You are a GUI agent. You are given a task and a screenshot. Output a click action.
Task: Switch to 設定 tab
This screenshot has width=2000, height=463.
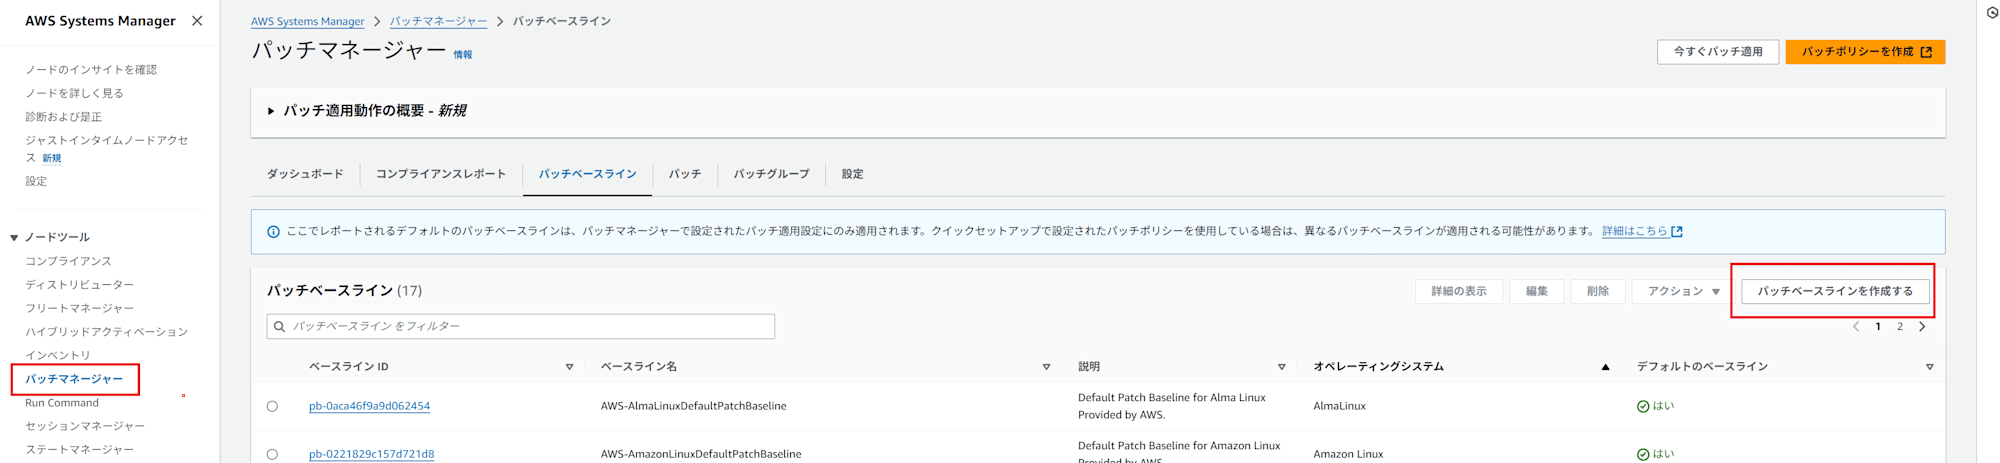[x=852, y=174]
